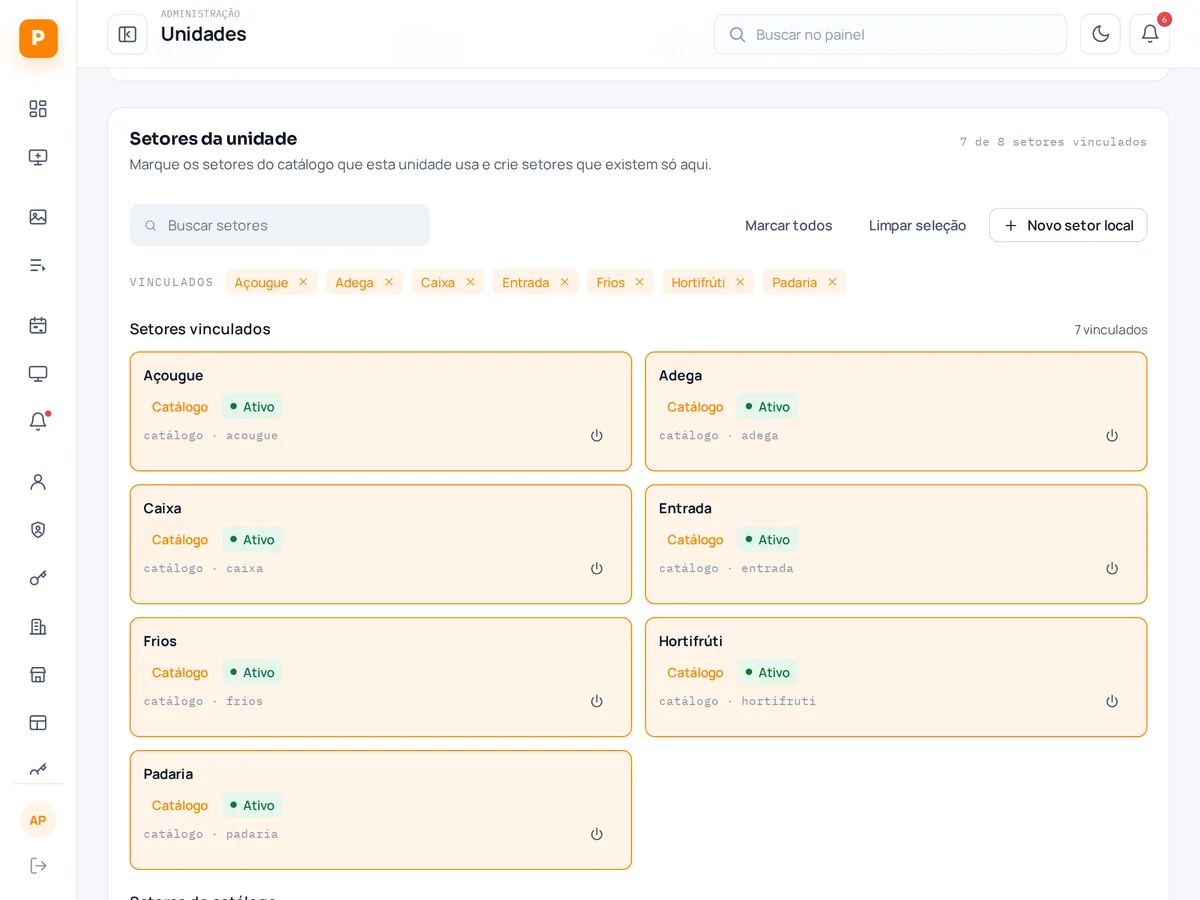The image size is (1200, 900).
Task: Open the AP user avatar
Action: click(38, 820)
